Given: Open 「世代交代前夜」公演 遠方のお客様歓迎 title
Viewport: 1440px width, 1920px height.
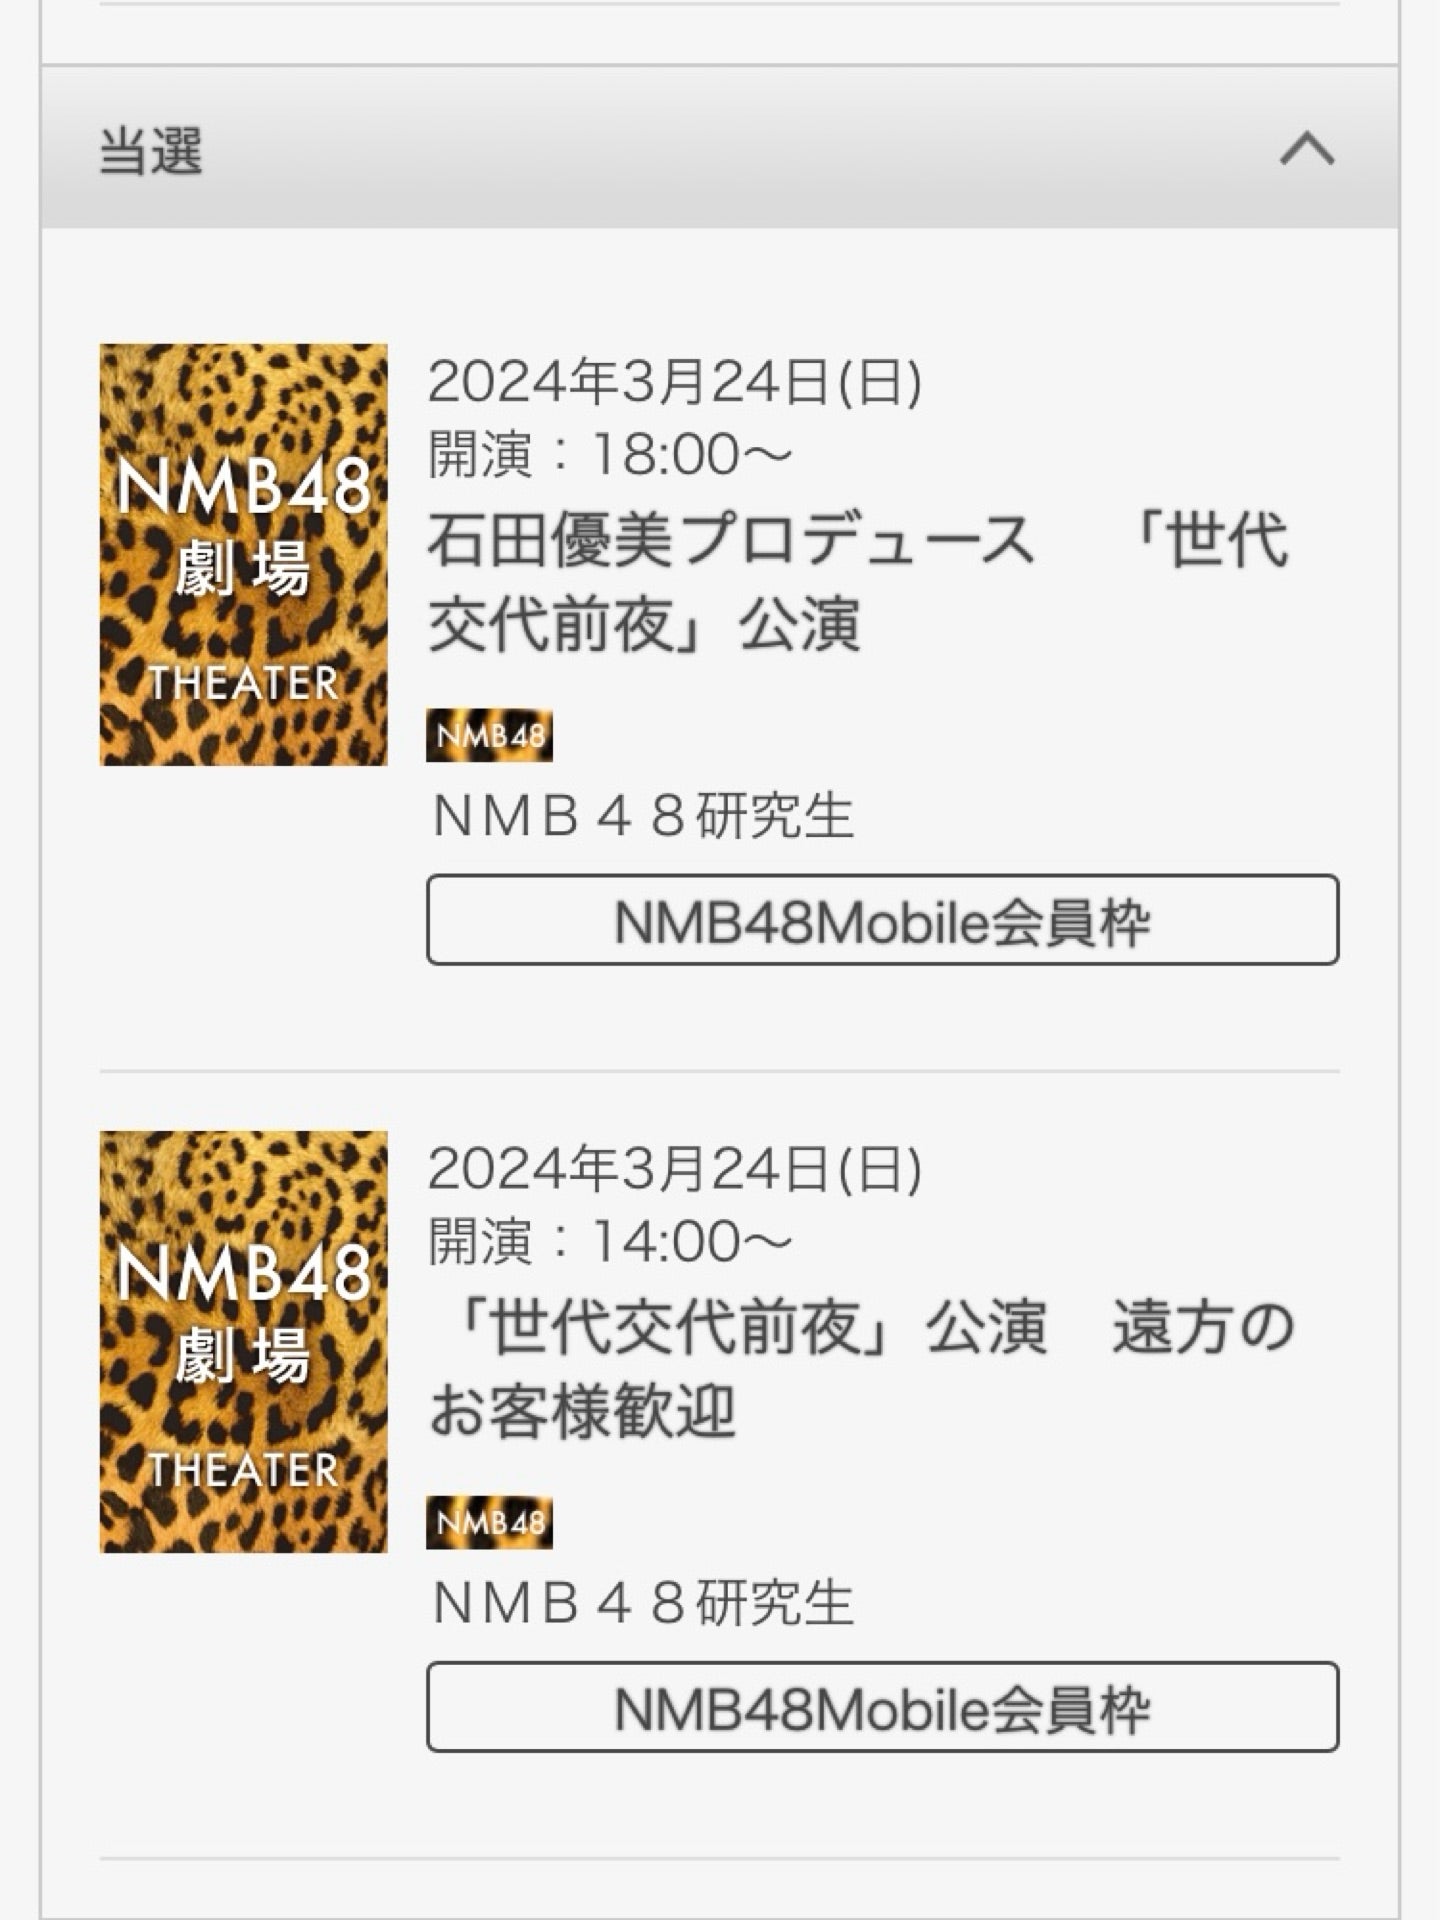Looking at the screenshot, I should click(x=862, y=1369).
